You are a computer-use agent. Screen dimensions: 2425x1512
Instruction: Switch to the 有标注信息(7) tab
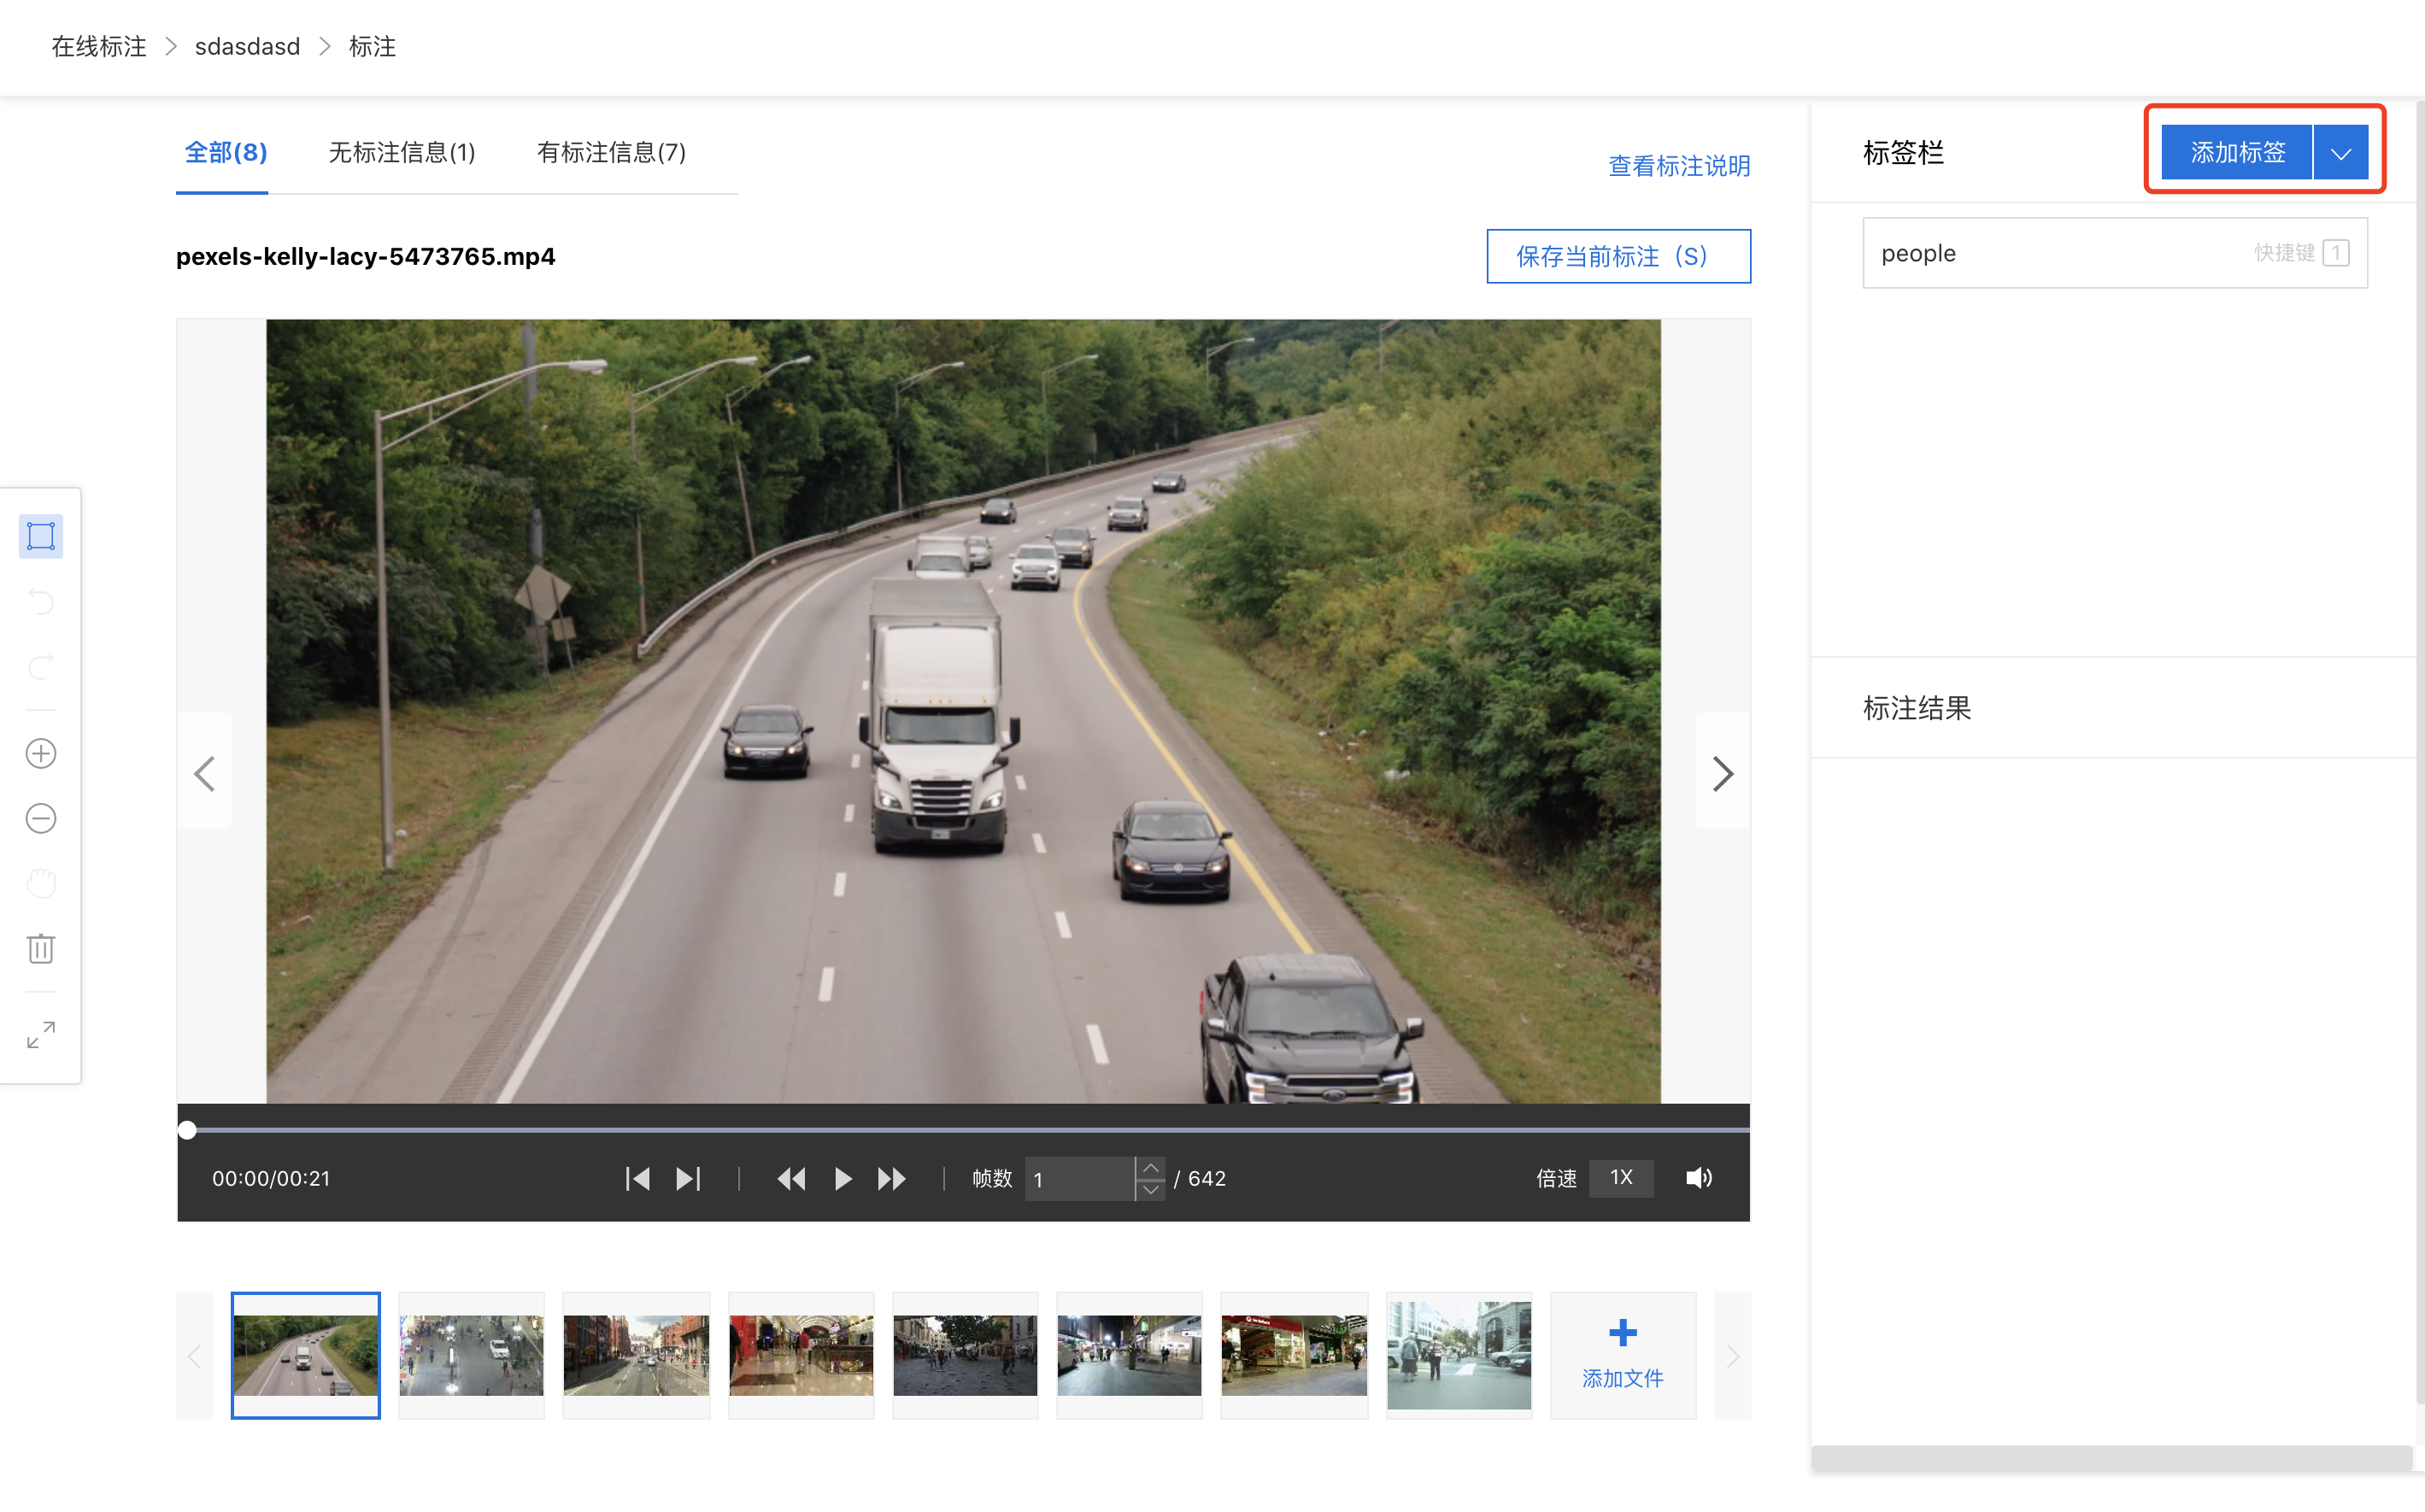click(x=611, y=153)
